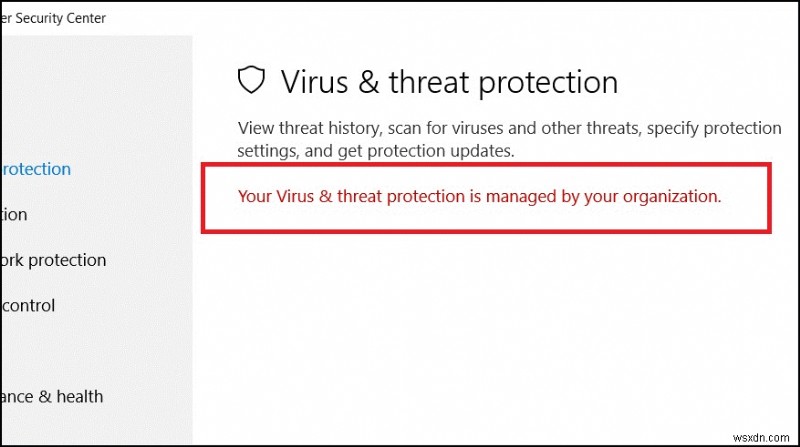Click 'specify protection' in the description text
The image size is (800, 447).
(x=711, y=128)
